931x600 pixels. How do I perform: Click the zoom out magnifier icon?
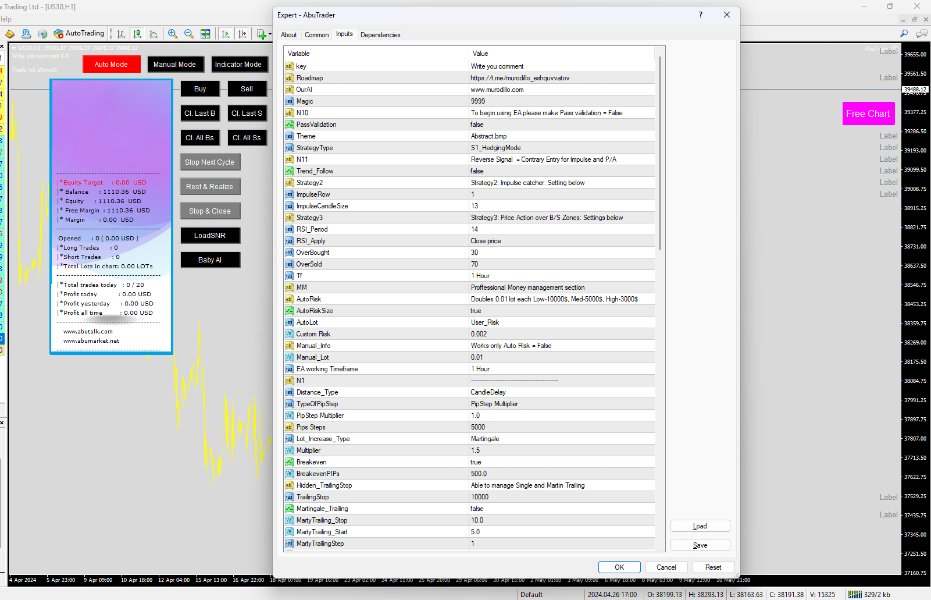coord(189,33)
